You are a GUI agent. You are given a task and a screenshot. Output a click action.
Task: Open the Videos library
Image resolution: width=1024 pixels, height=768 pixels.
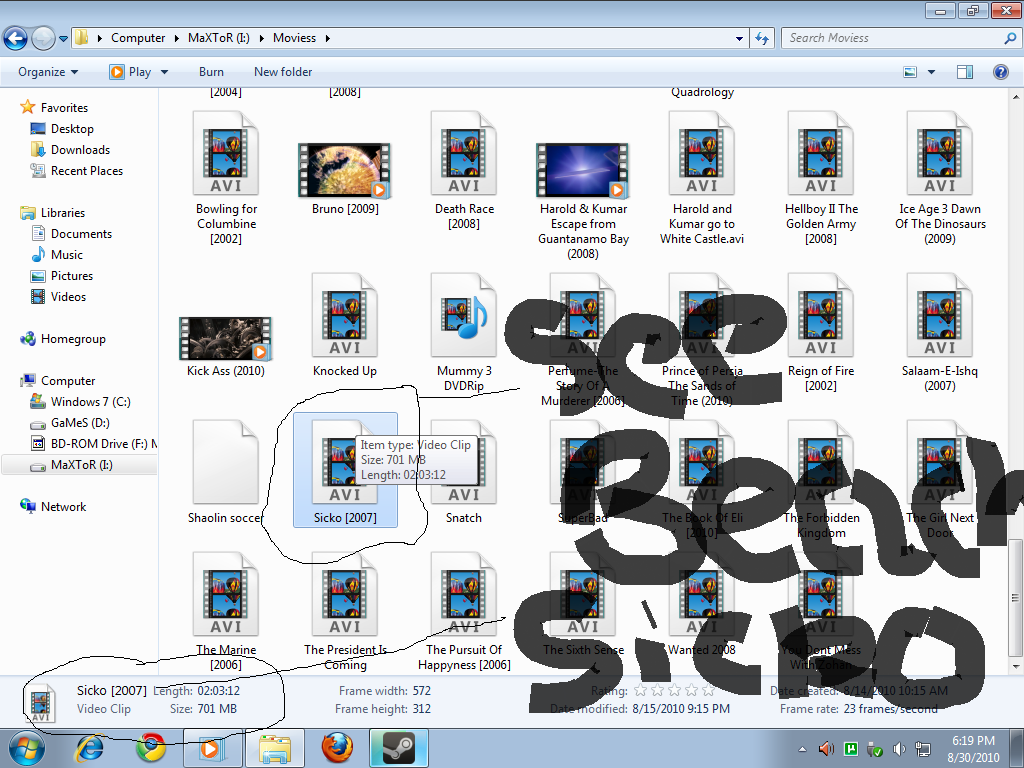point(68,296)
